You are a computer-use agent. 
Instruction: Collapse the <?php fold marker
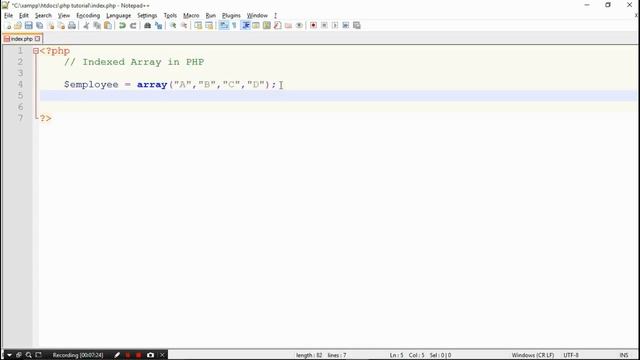pyautogui.click(x=36, y=51)
